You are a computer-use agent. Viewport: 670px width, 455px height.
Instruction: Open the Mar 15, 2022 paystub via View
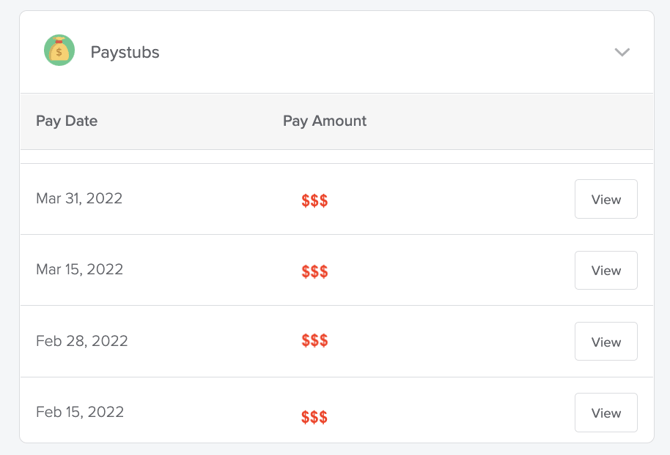tap(605, 270)
